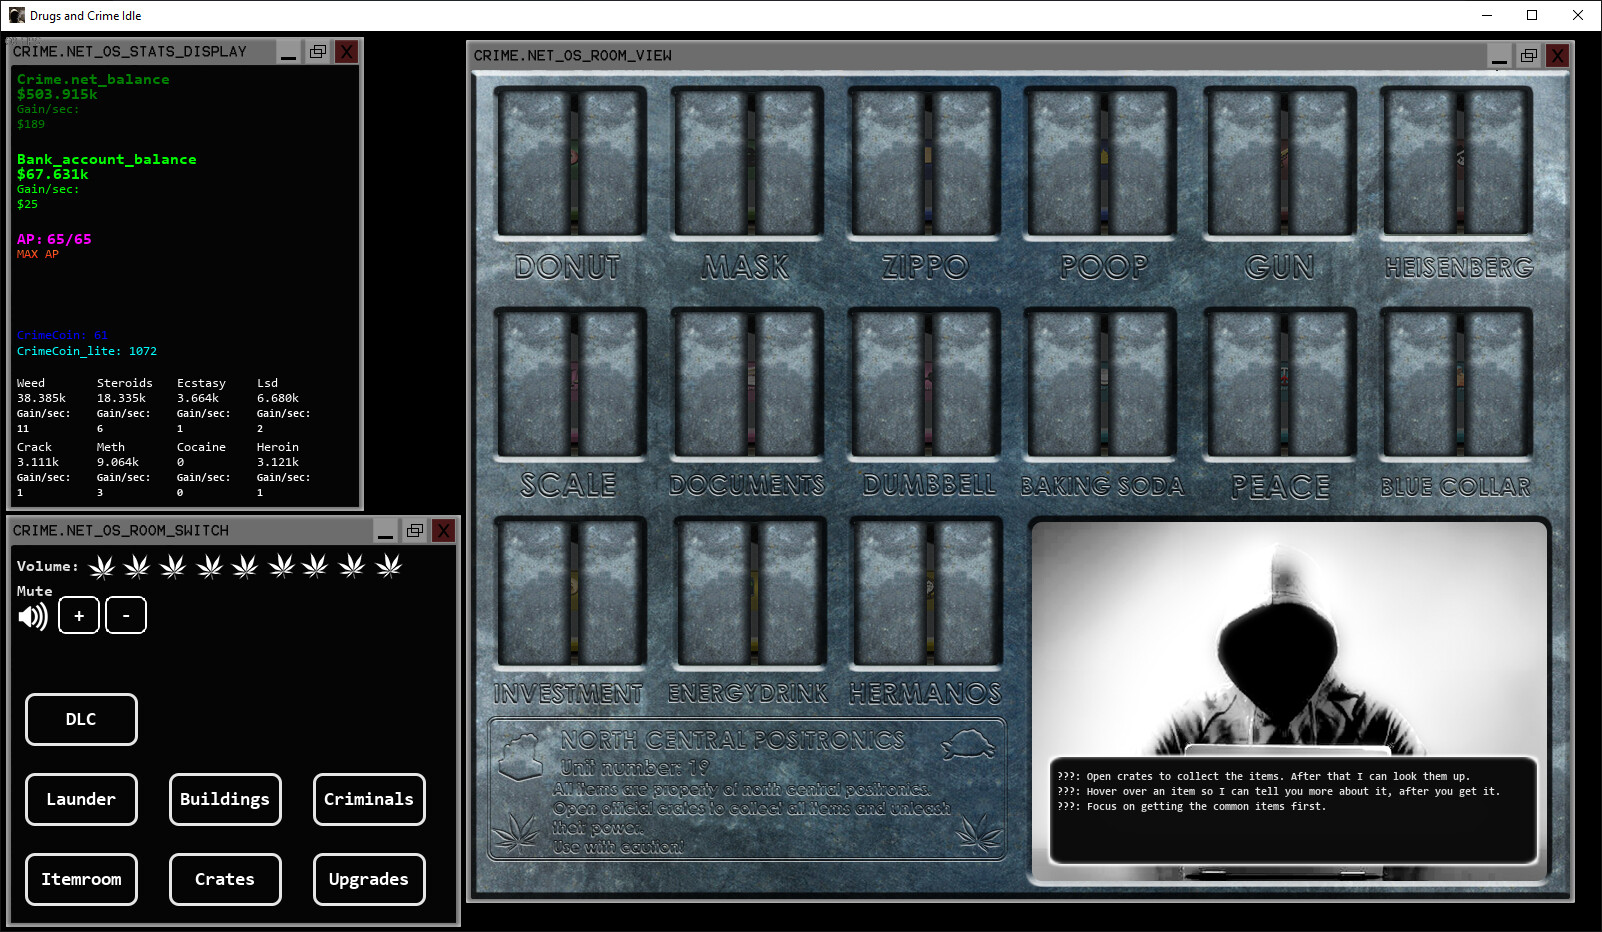The height and width of the screenshot is (932, 1602).
Task: Switch to the Upgrades screen
Action: [x=368, y=879]
